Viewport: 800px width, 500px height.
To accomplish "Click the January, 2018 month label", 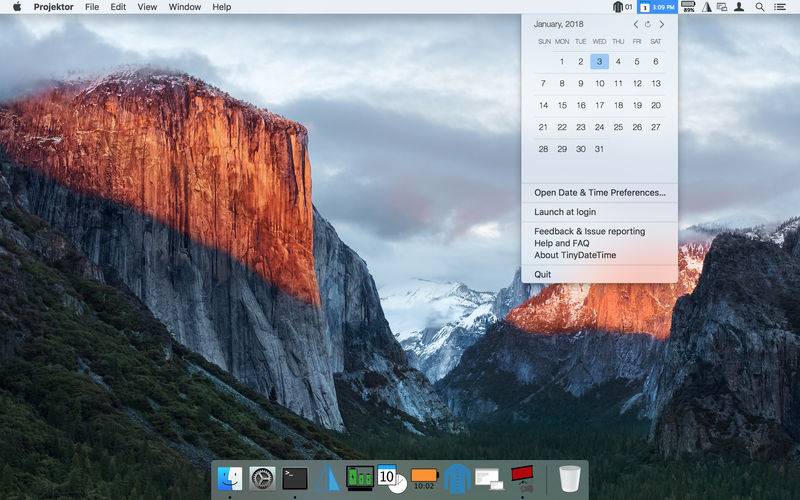I will [x=558, y=24].
